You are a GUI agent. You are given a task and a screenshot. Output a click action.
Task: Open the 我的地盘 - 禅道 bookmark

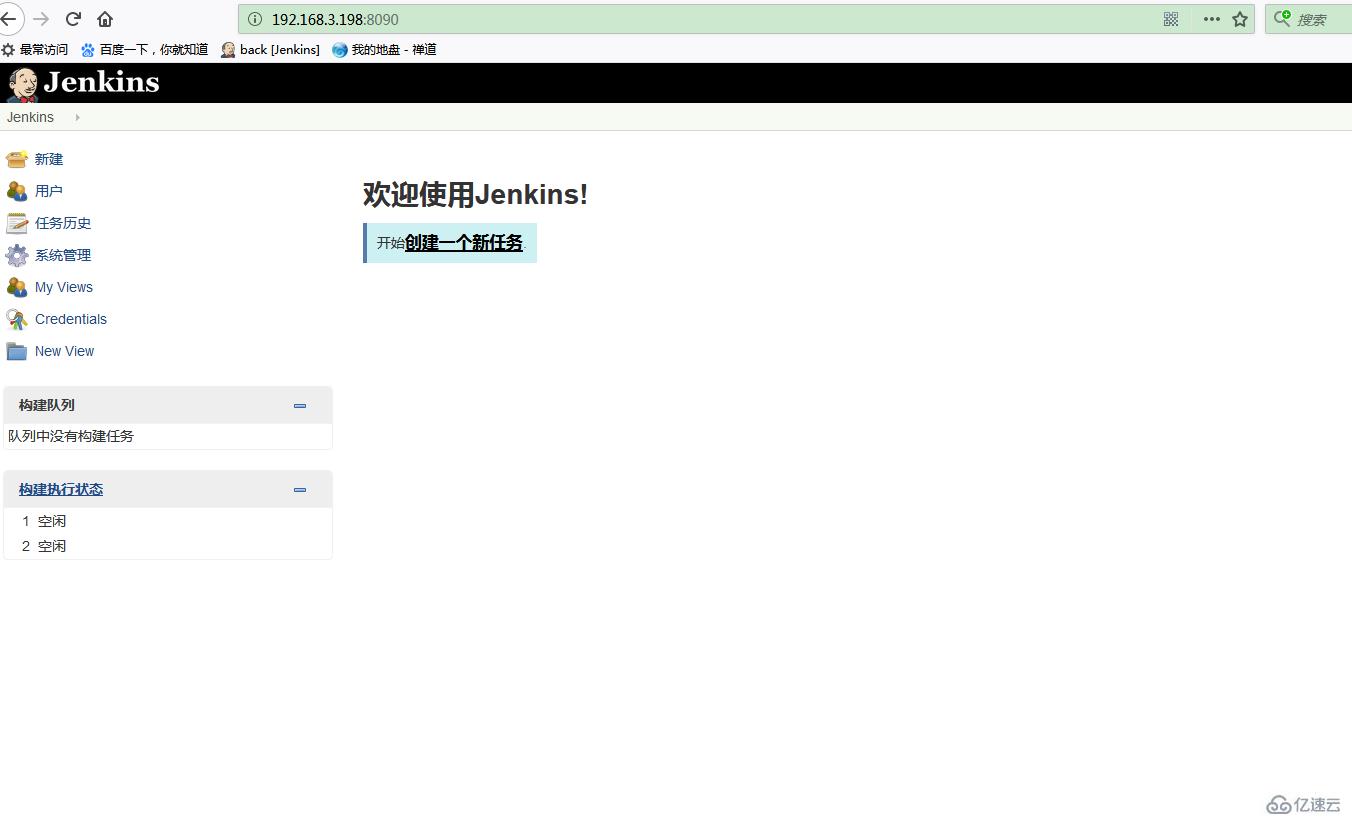pos(385,49)
